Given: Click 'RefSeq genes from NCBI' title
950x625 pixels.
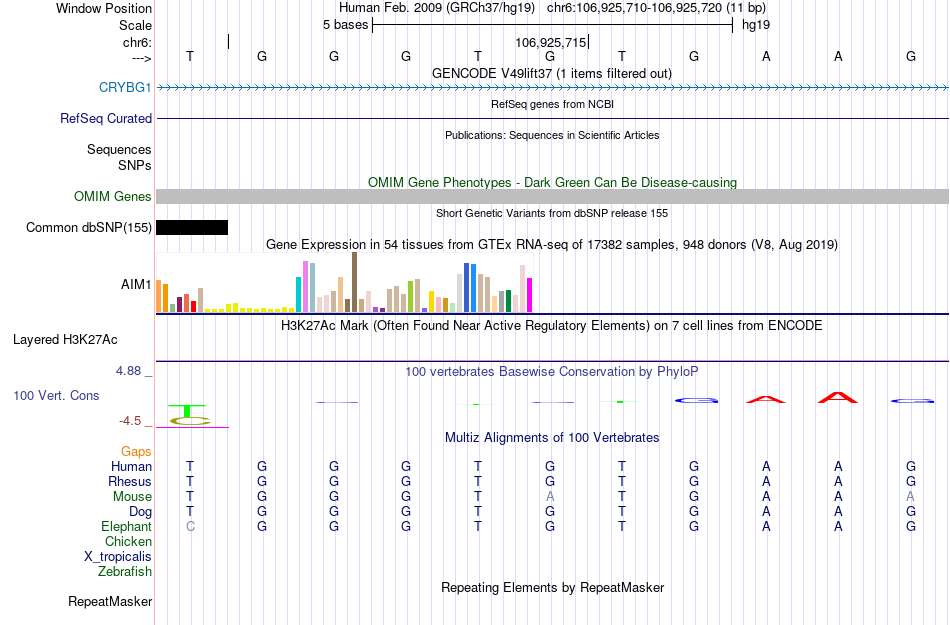Looking at the screenshot, I should click(552, 105).
